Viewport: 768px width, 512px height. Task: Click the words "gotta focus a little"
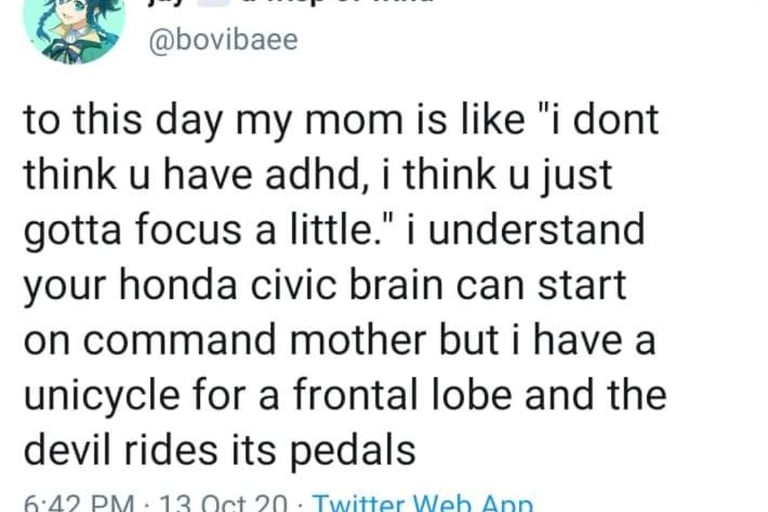pyautogui.click(x=199, y=230)
